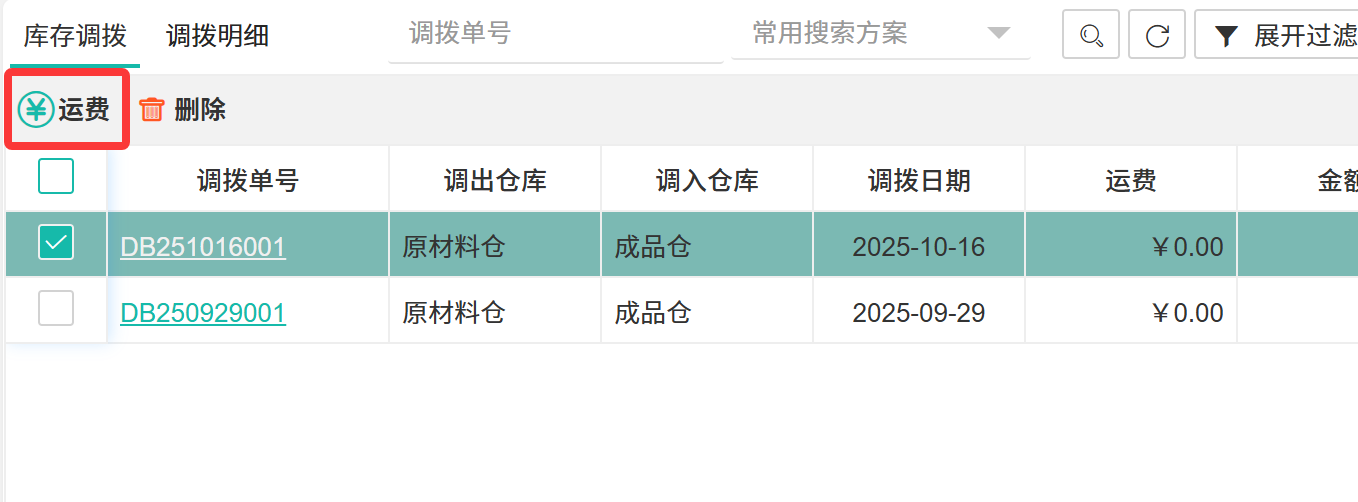Click the magnifier search icon
Viewport: 1358px width, 502px height.
[x=1091, y=36]
